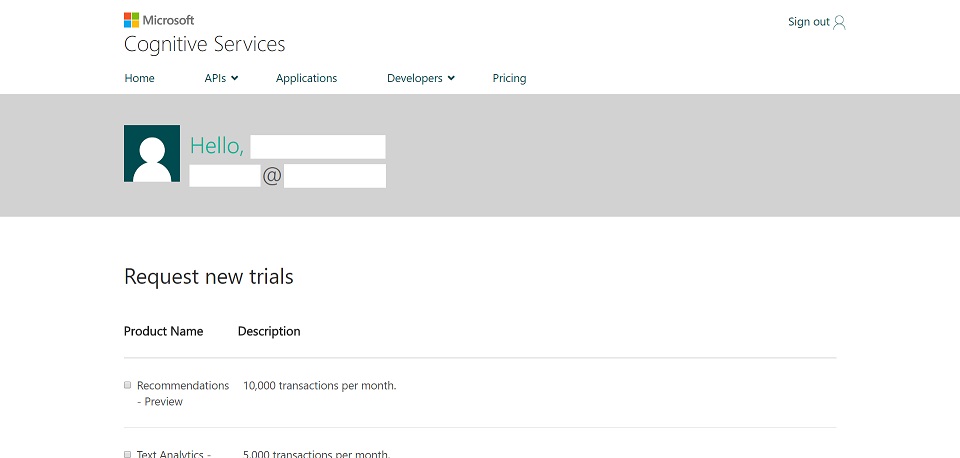Check the Recommendations - Preview checkbox
Viewport: 960px width, 458px height.
tap(127, 385)
